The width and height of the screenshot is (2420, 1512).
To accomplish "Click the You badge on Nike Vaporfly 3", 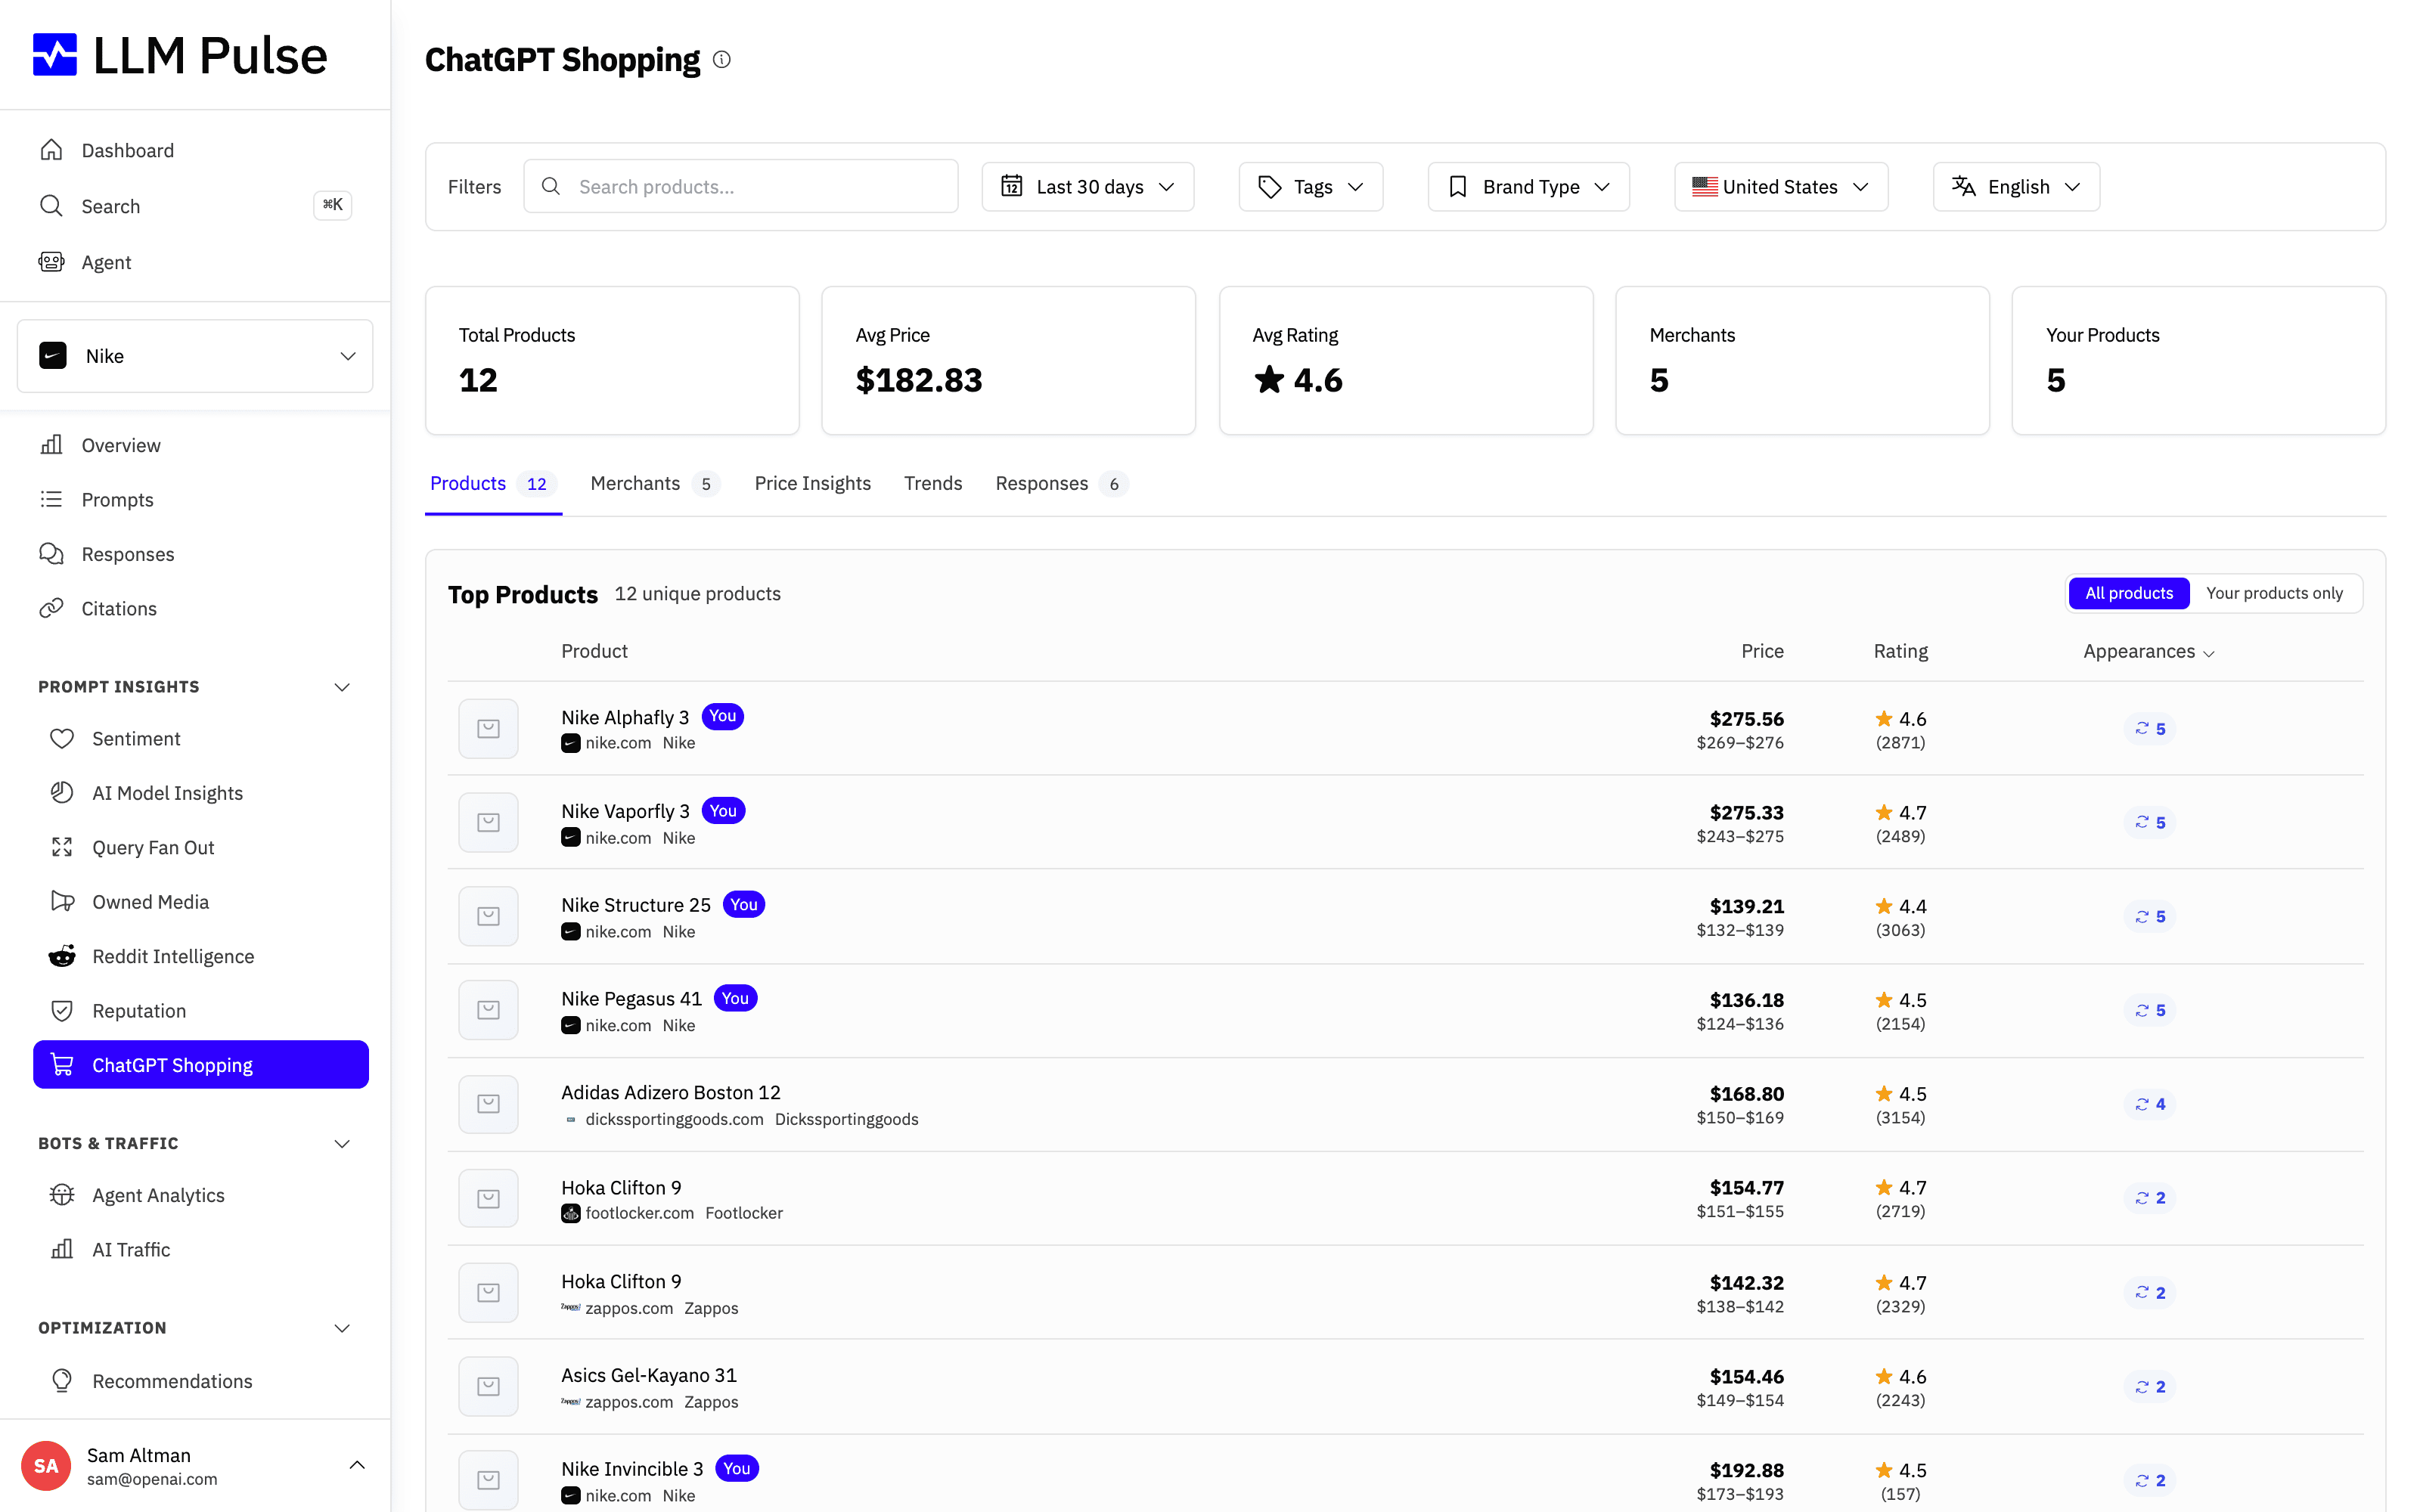I will (723, 810).
